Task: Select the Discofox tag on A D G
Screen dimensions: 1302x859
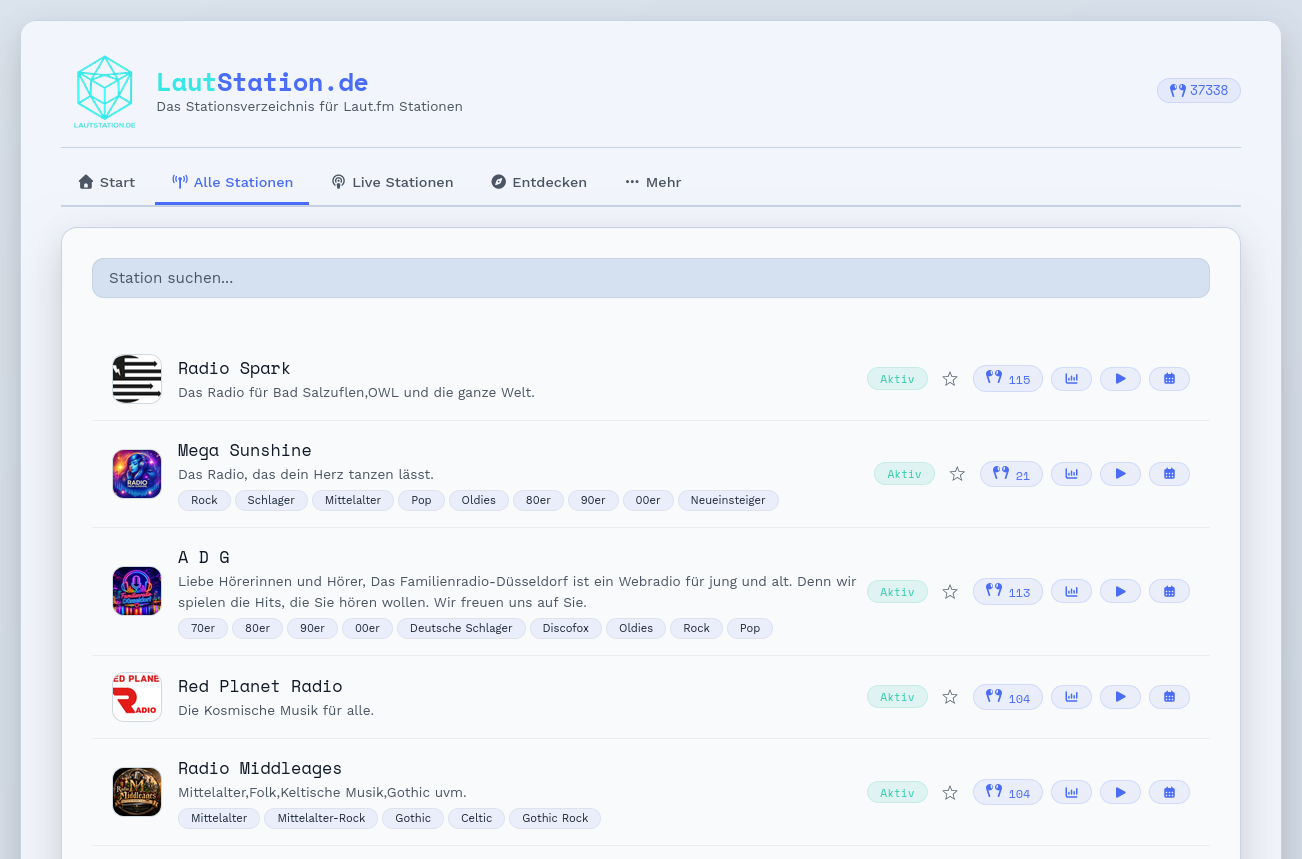Action: pos(566,628)
